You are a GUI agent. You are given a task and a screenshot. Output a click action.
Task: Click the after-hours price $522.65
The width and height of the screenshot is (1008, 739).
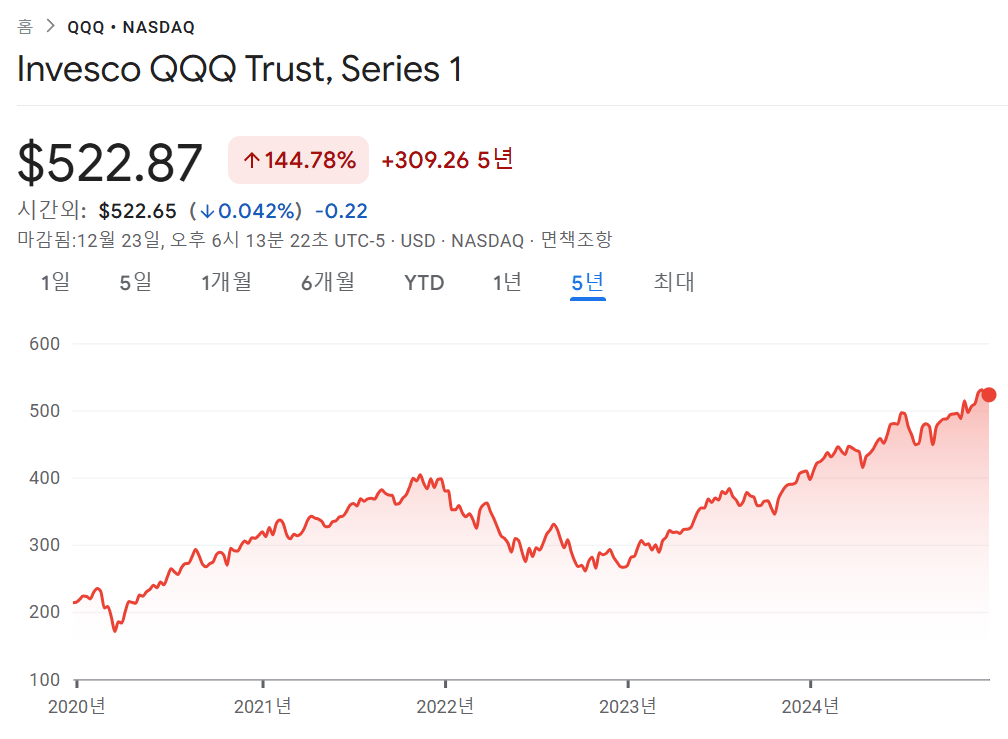(138, 211)
